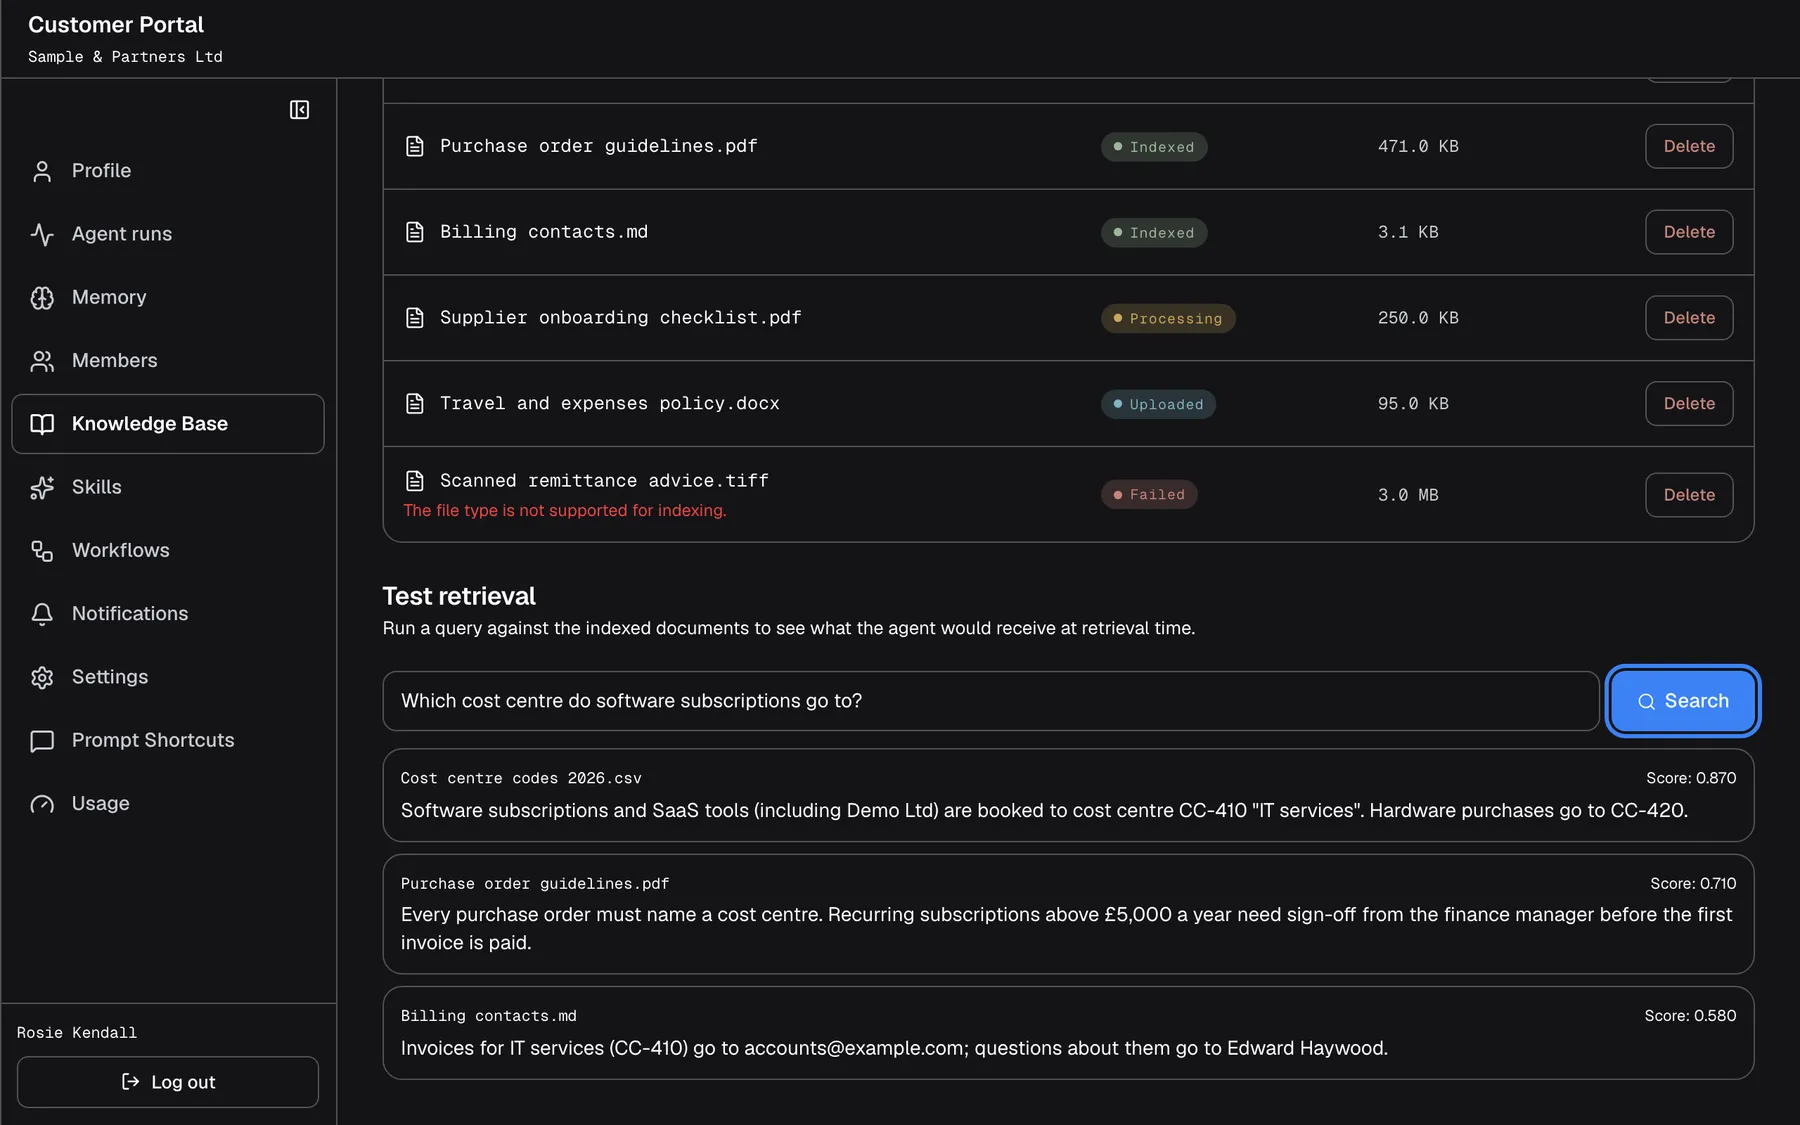Click file icon beside Scanned remittance advice.tiff
Screen dimensions: 1800x1125
(x=415, y=481)
